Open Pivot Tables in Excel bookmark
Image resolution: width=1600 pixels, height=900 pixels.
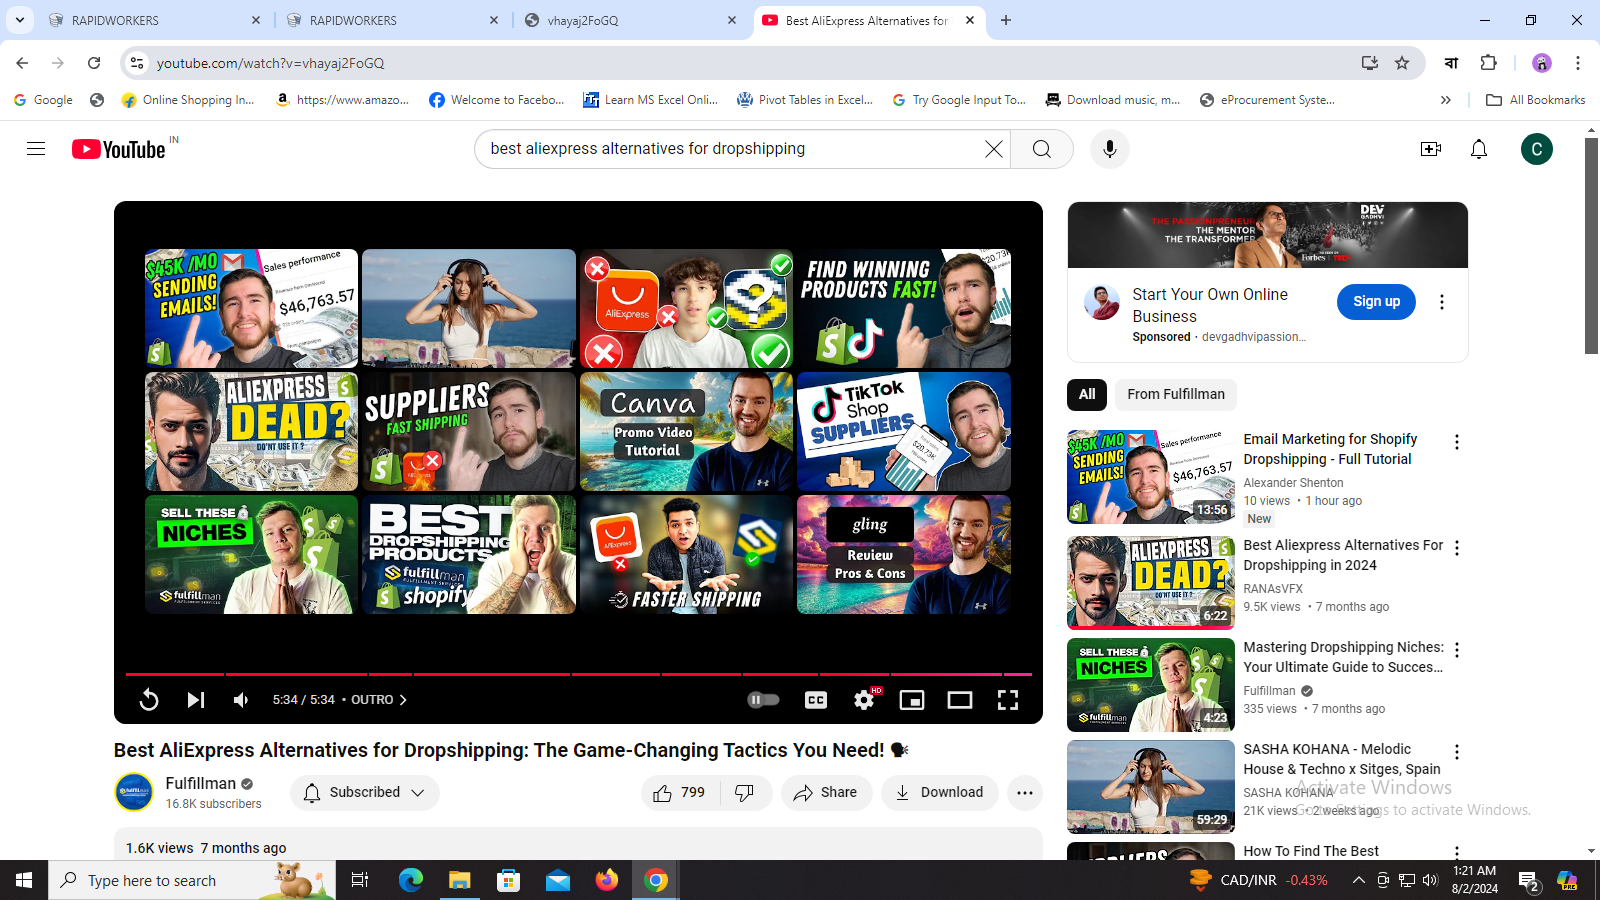[805, 100]
